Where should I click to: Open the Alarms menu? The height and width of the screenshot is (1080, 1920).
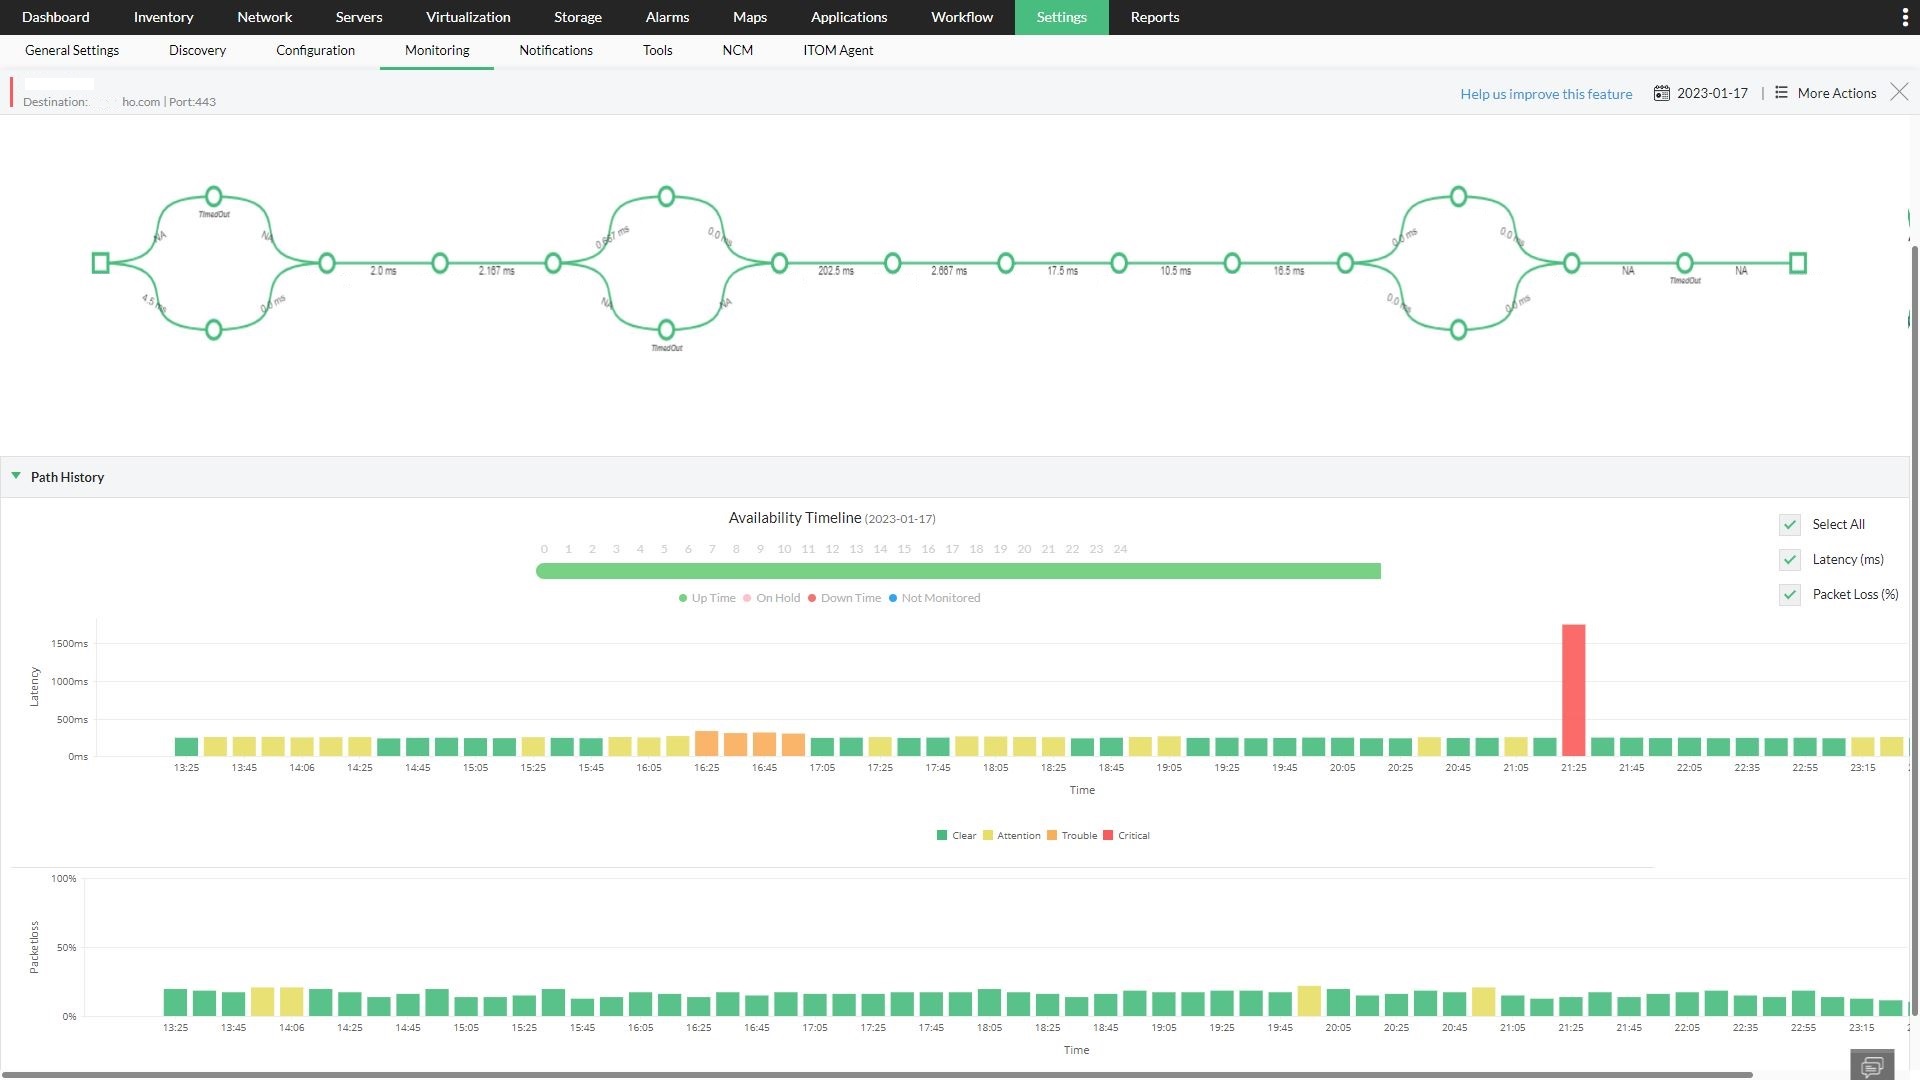click(x=666, y=17)
